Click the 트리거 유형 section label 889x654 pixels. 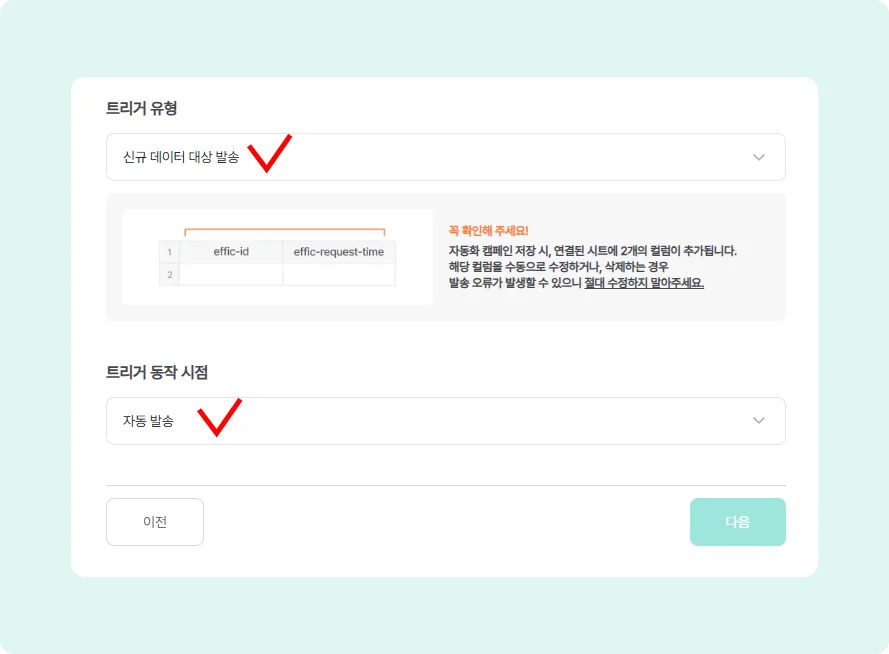click(142, 108)
